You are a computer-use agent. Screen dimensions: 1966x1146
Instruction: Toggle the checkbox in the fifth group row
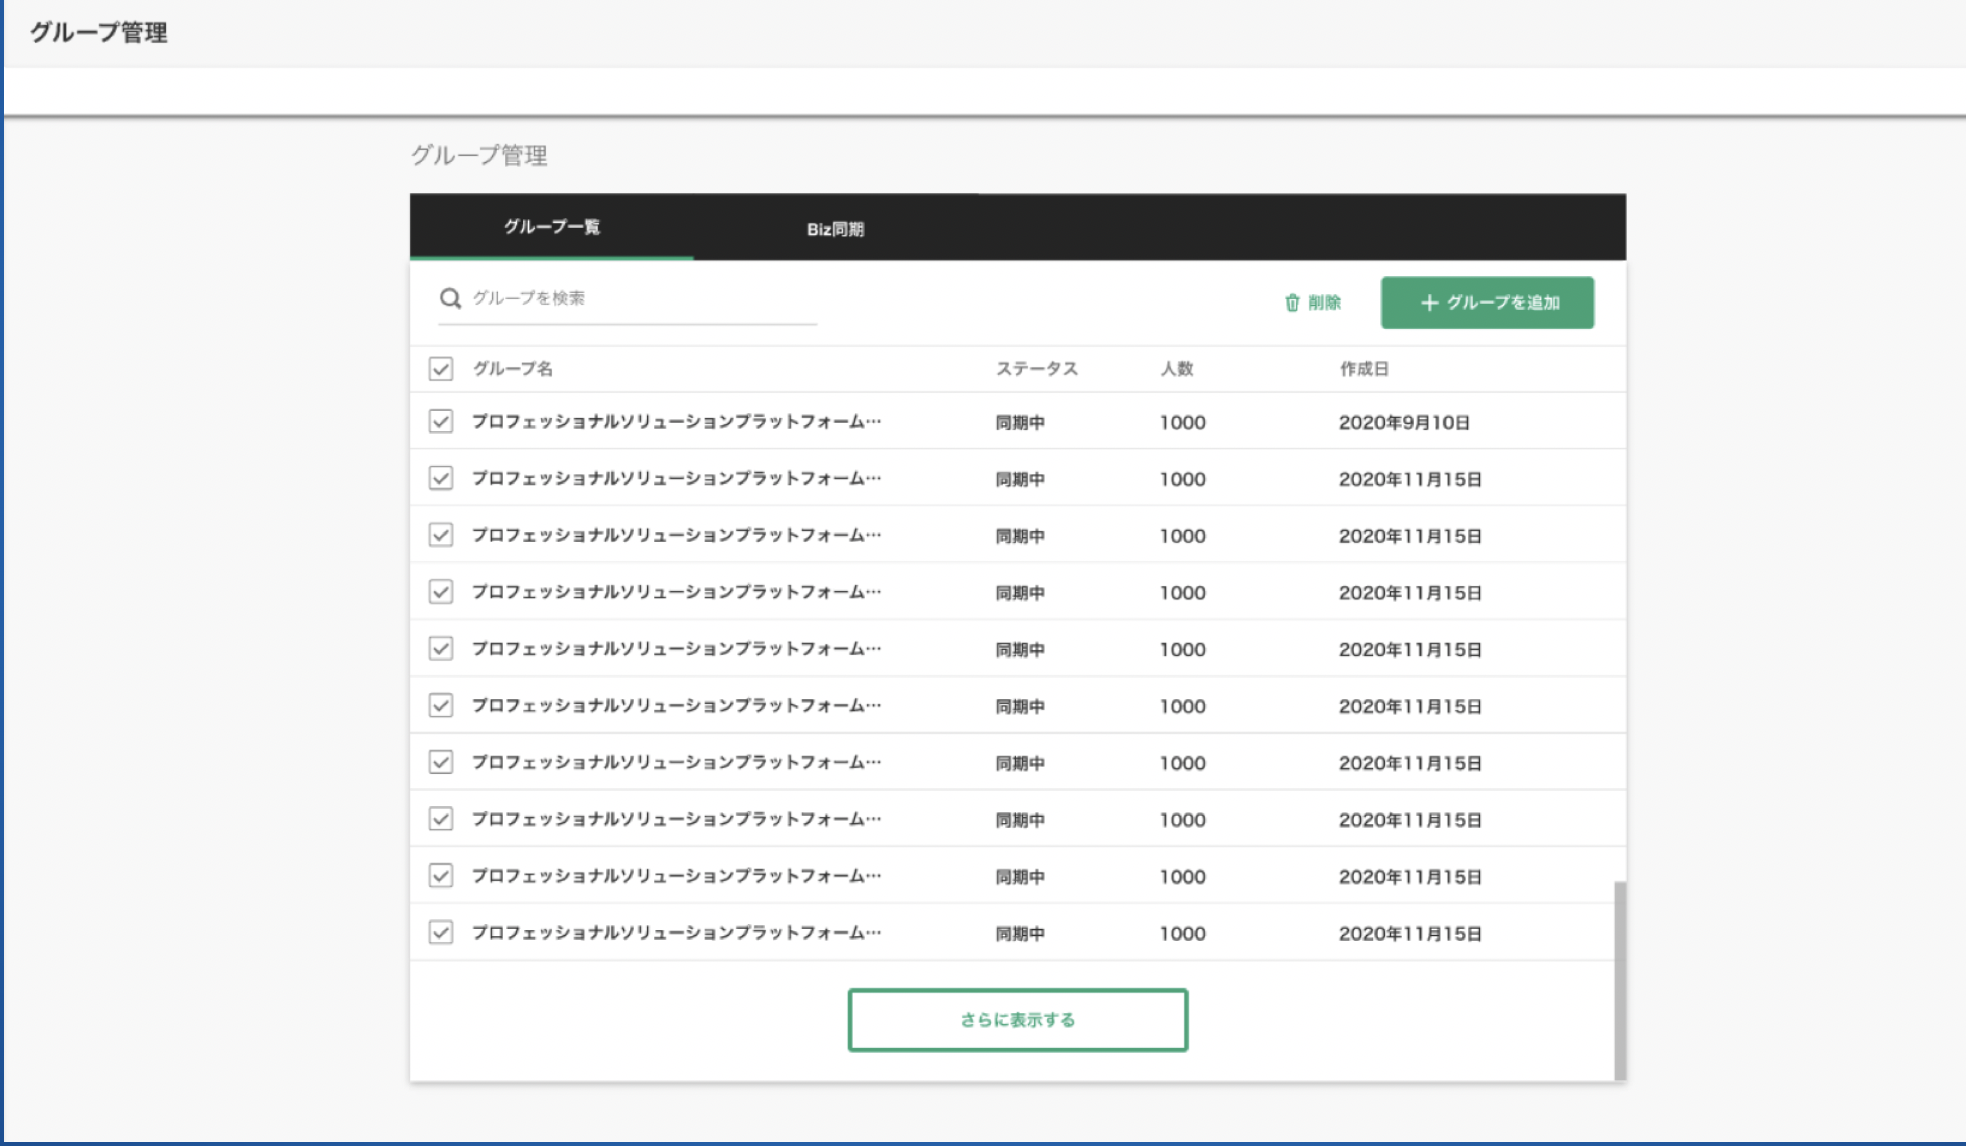pyautogui.click(x=441, y=649)
